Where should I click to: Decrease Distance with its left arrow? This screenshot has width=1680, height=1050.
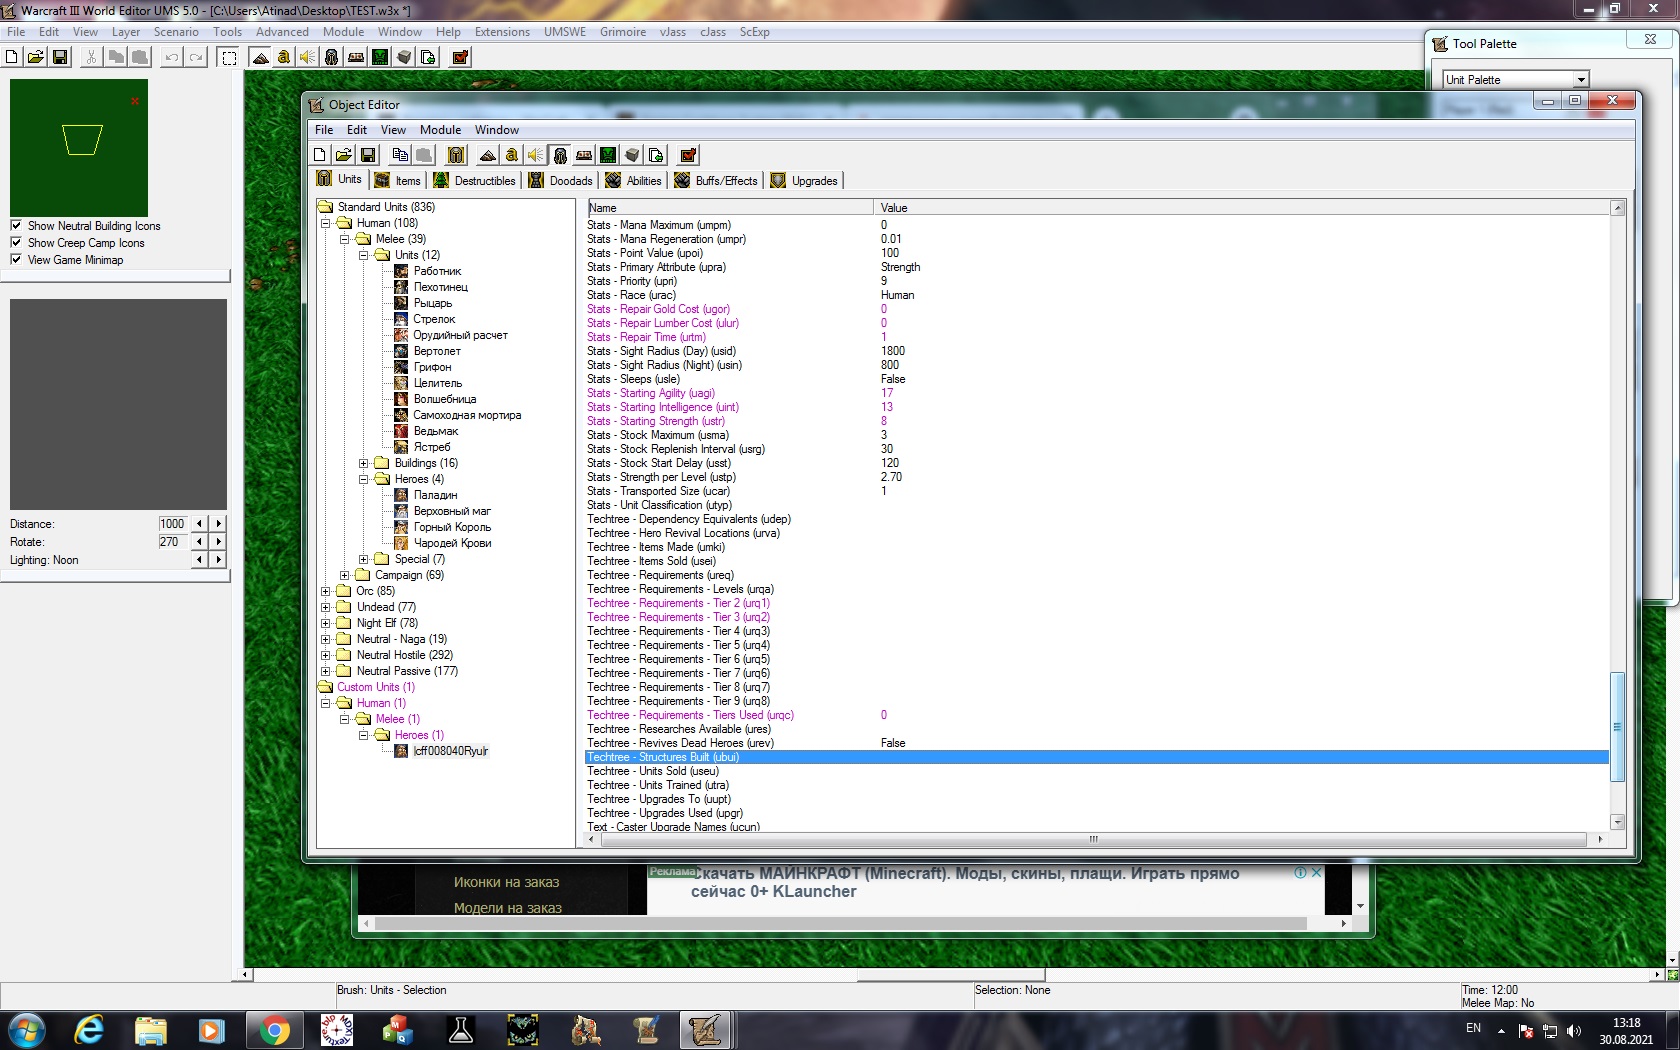click(x=199, y=524)
